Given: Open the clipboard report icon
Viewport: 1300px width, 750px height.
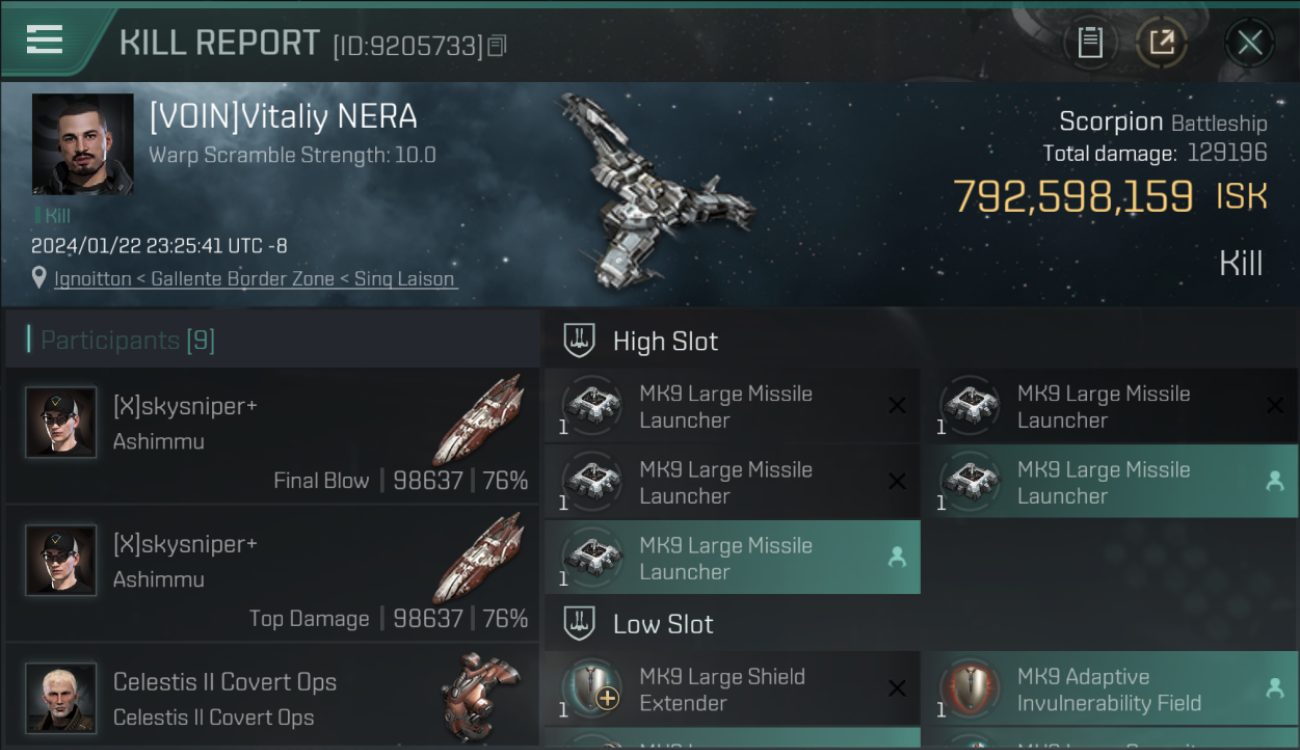Looking at the screenshot, I should (x=1090, y=43).
